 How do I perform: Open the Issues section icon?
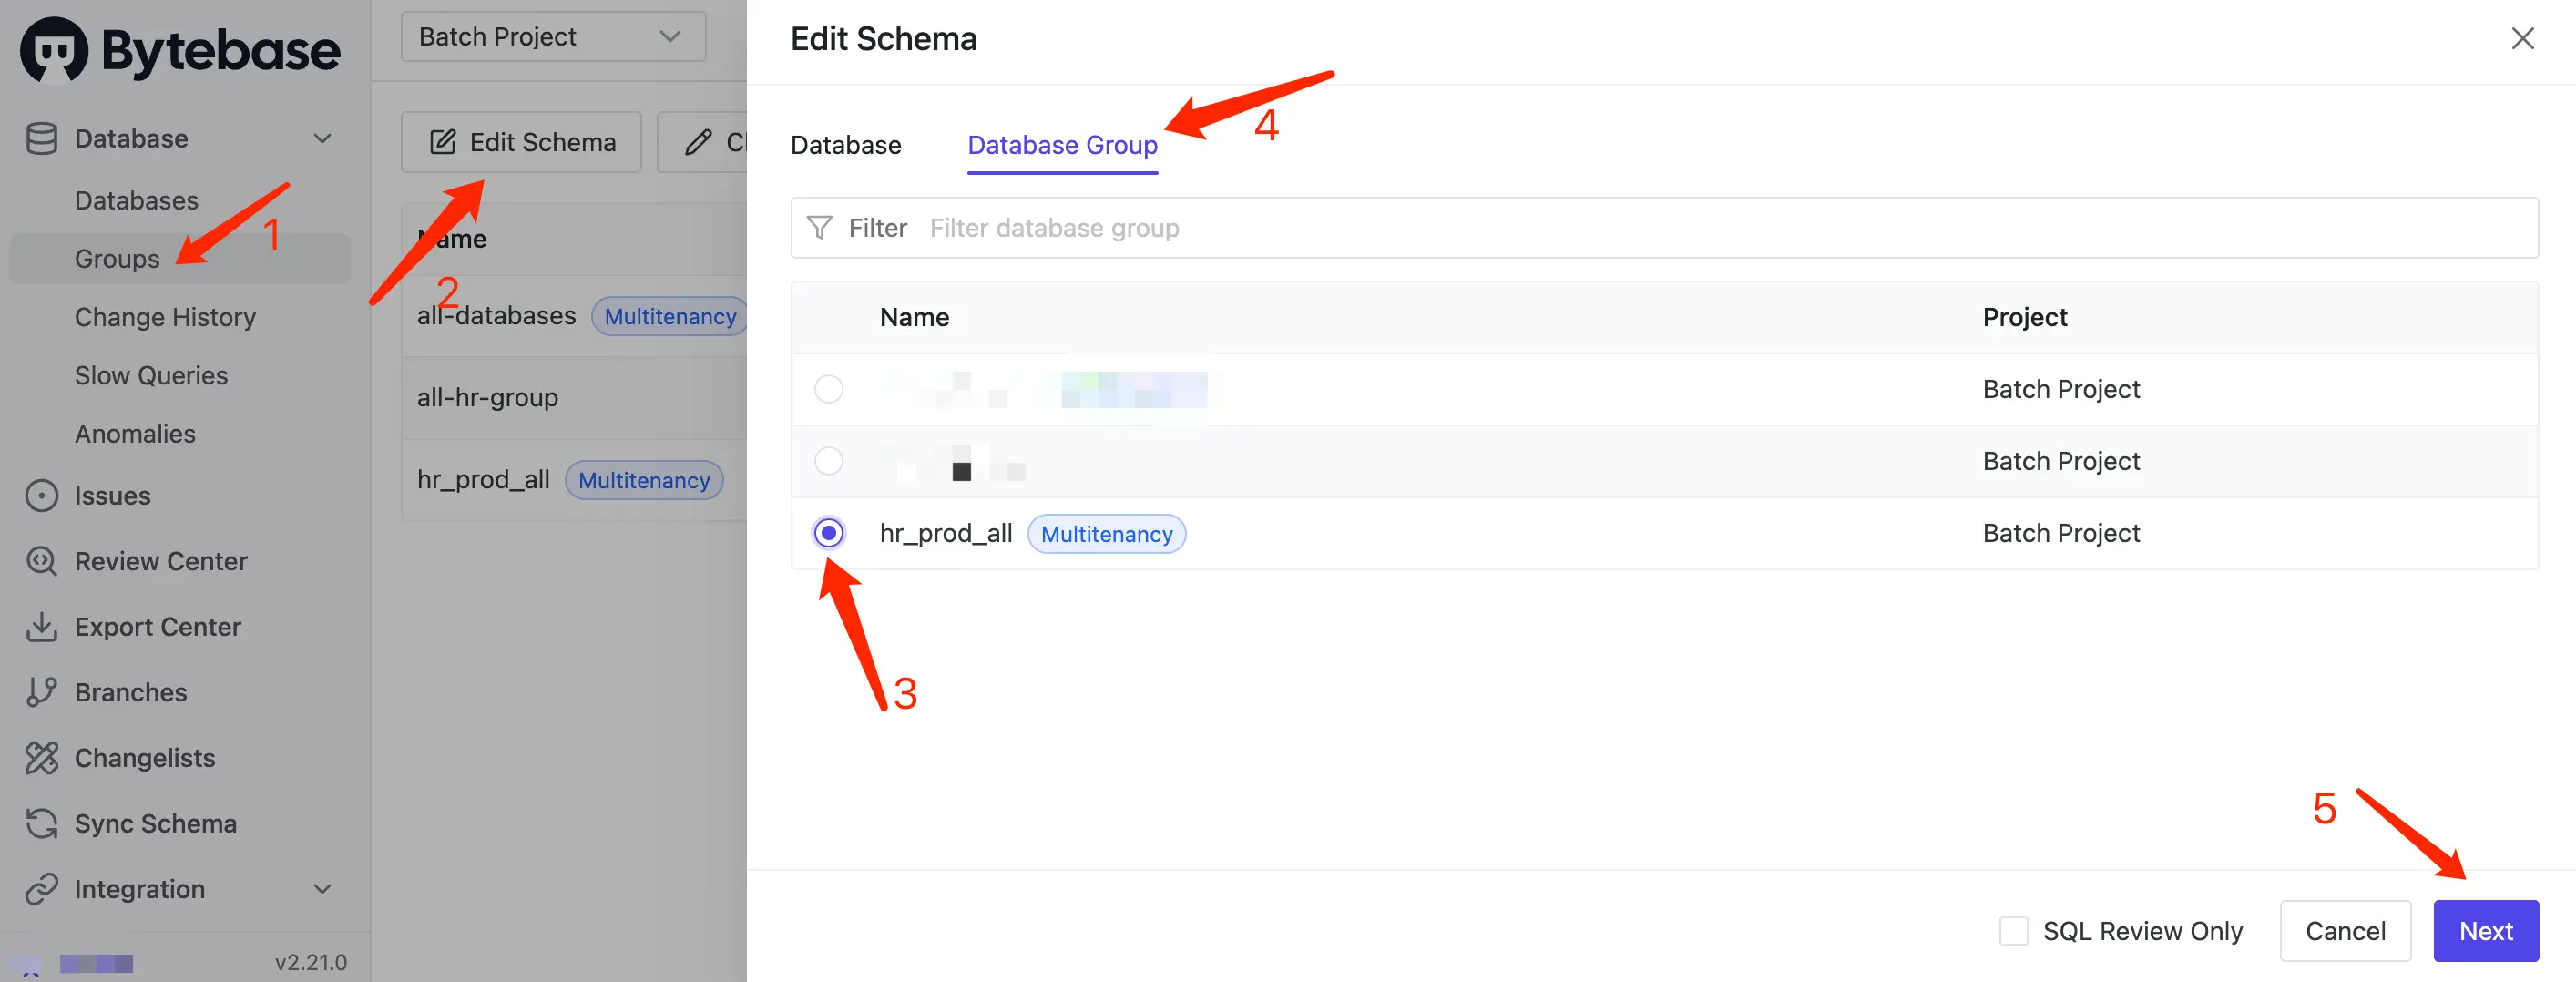pyautogui.click(x=41, y=496)
